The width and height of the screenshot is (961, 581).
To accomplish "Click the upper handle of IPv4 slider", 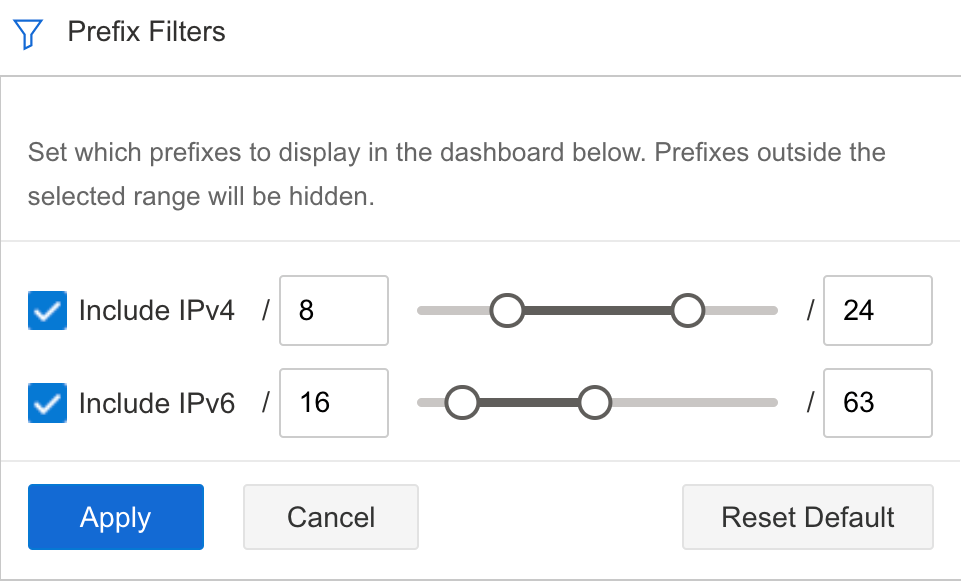I will pos(687,310).
